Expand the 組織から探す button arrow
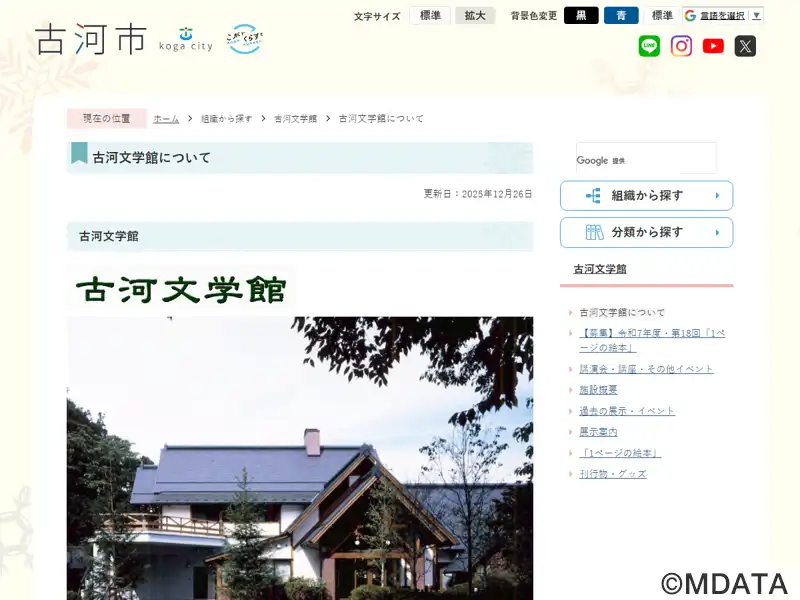This screenshot has width=800, height=600. click(x=717, y=195)
